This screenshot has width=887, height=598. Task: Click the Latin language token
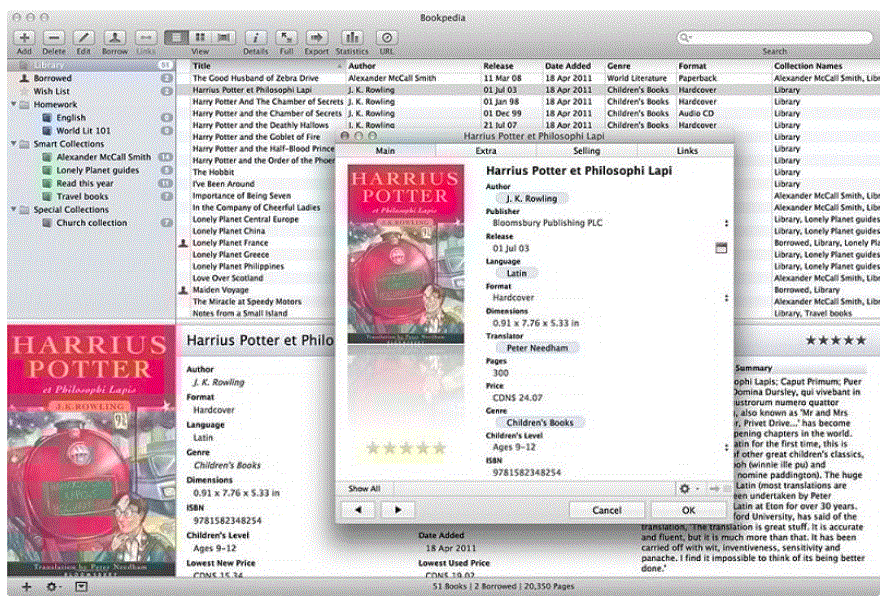tap(516, 273)
